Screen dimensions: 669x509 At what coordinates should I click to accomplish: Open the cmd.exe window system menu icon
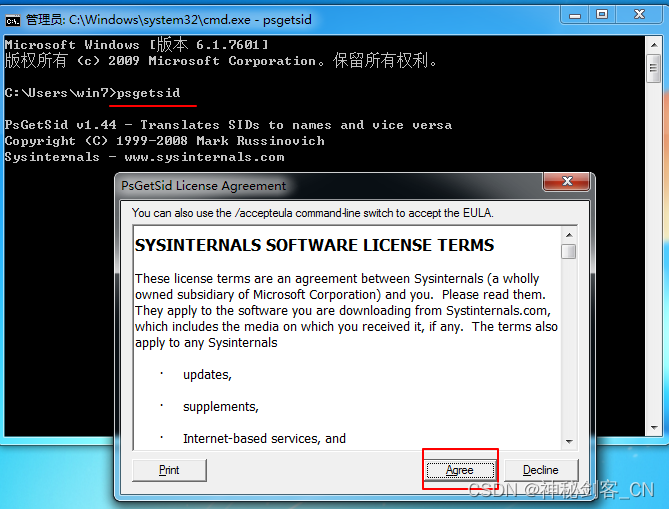pyautogui.click(x=12, y=20)
